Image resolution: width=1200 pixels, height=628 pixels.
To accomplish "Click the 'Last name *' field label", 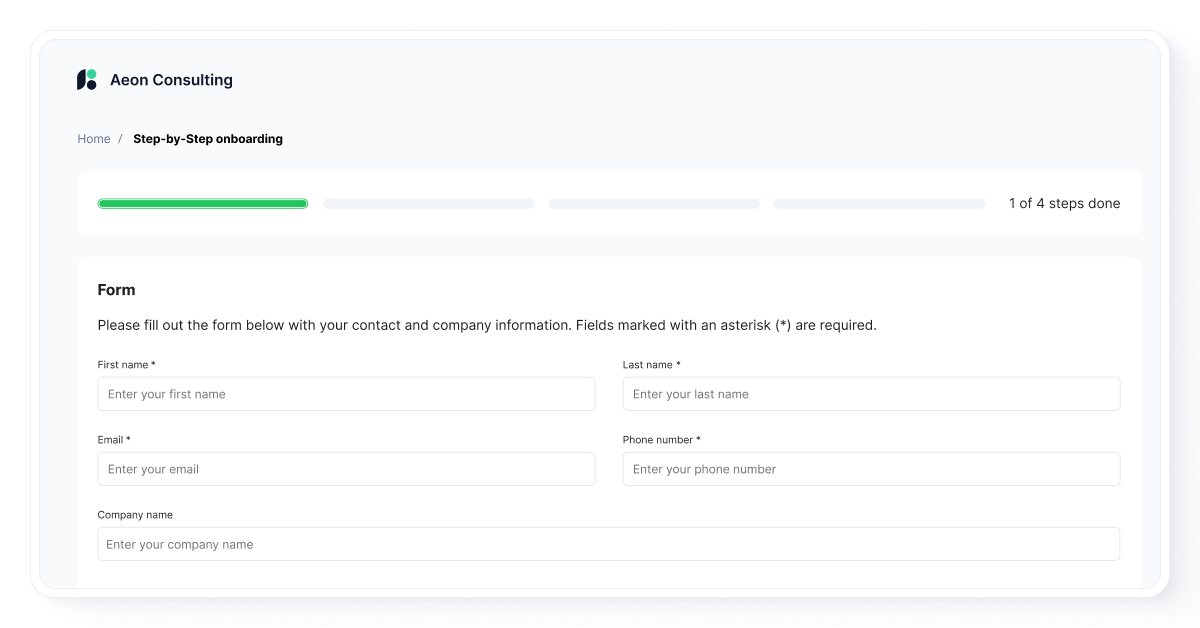I will [651, 364].
